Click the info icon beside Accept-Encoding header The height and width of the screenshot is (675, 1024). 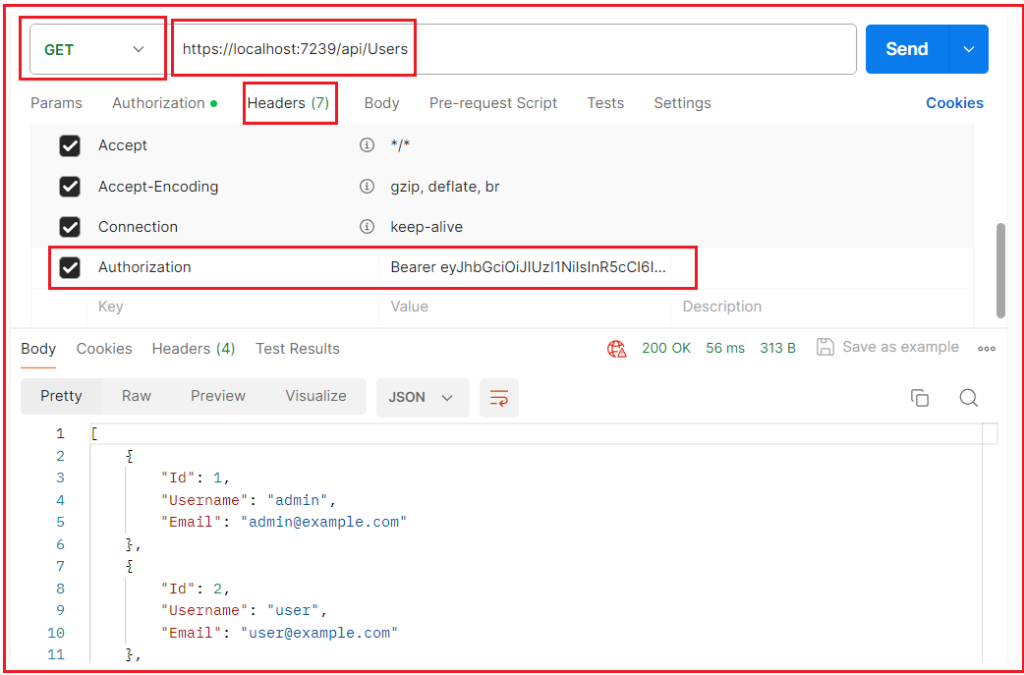[366, 186]
